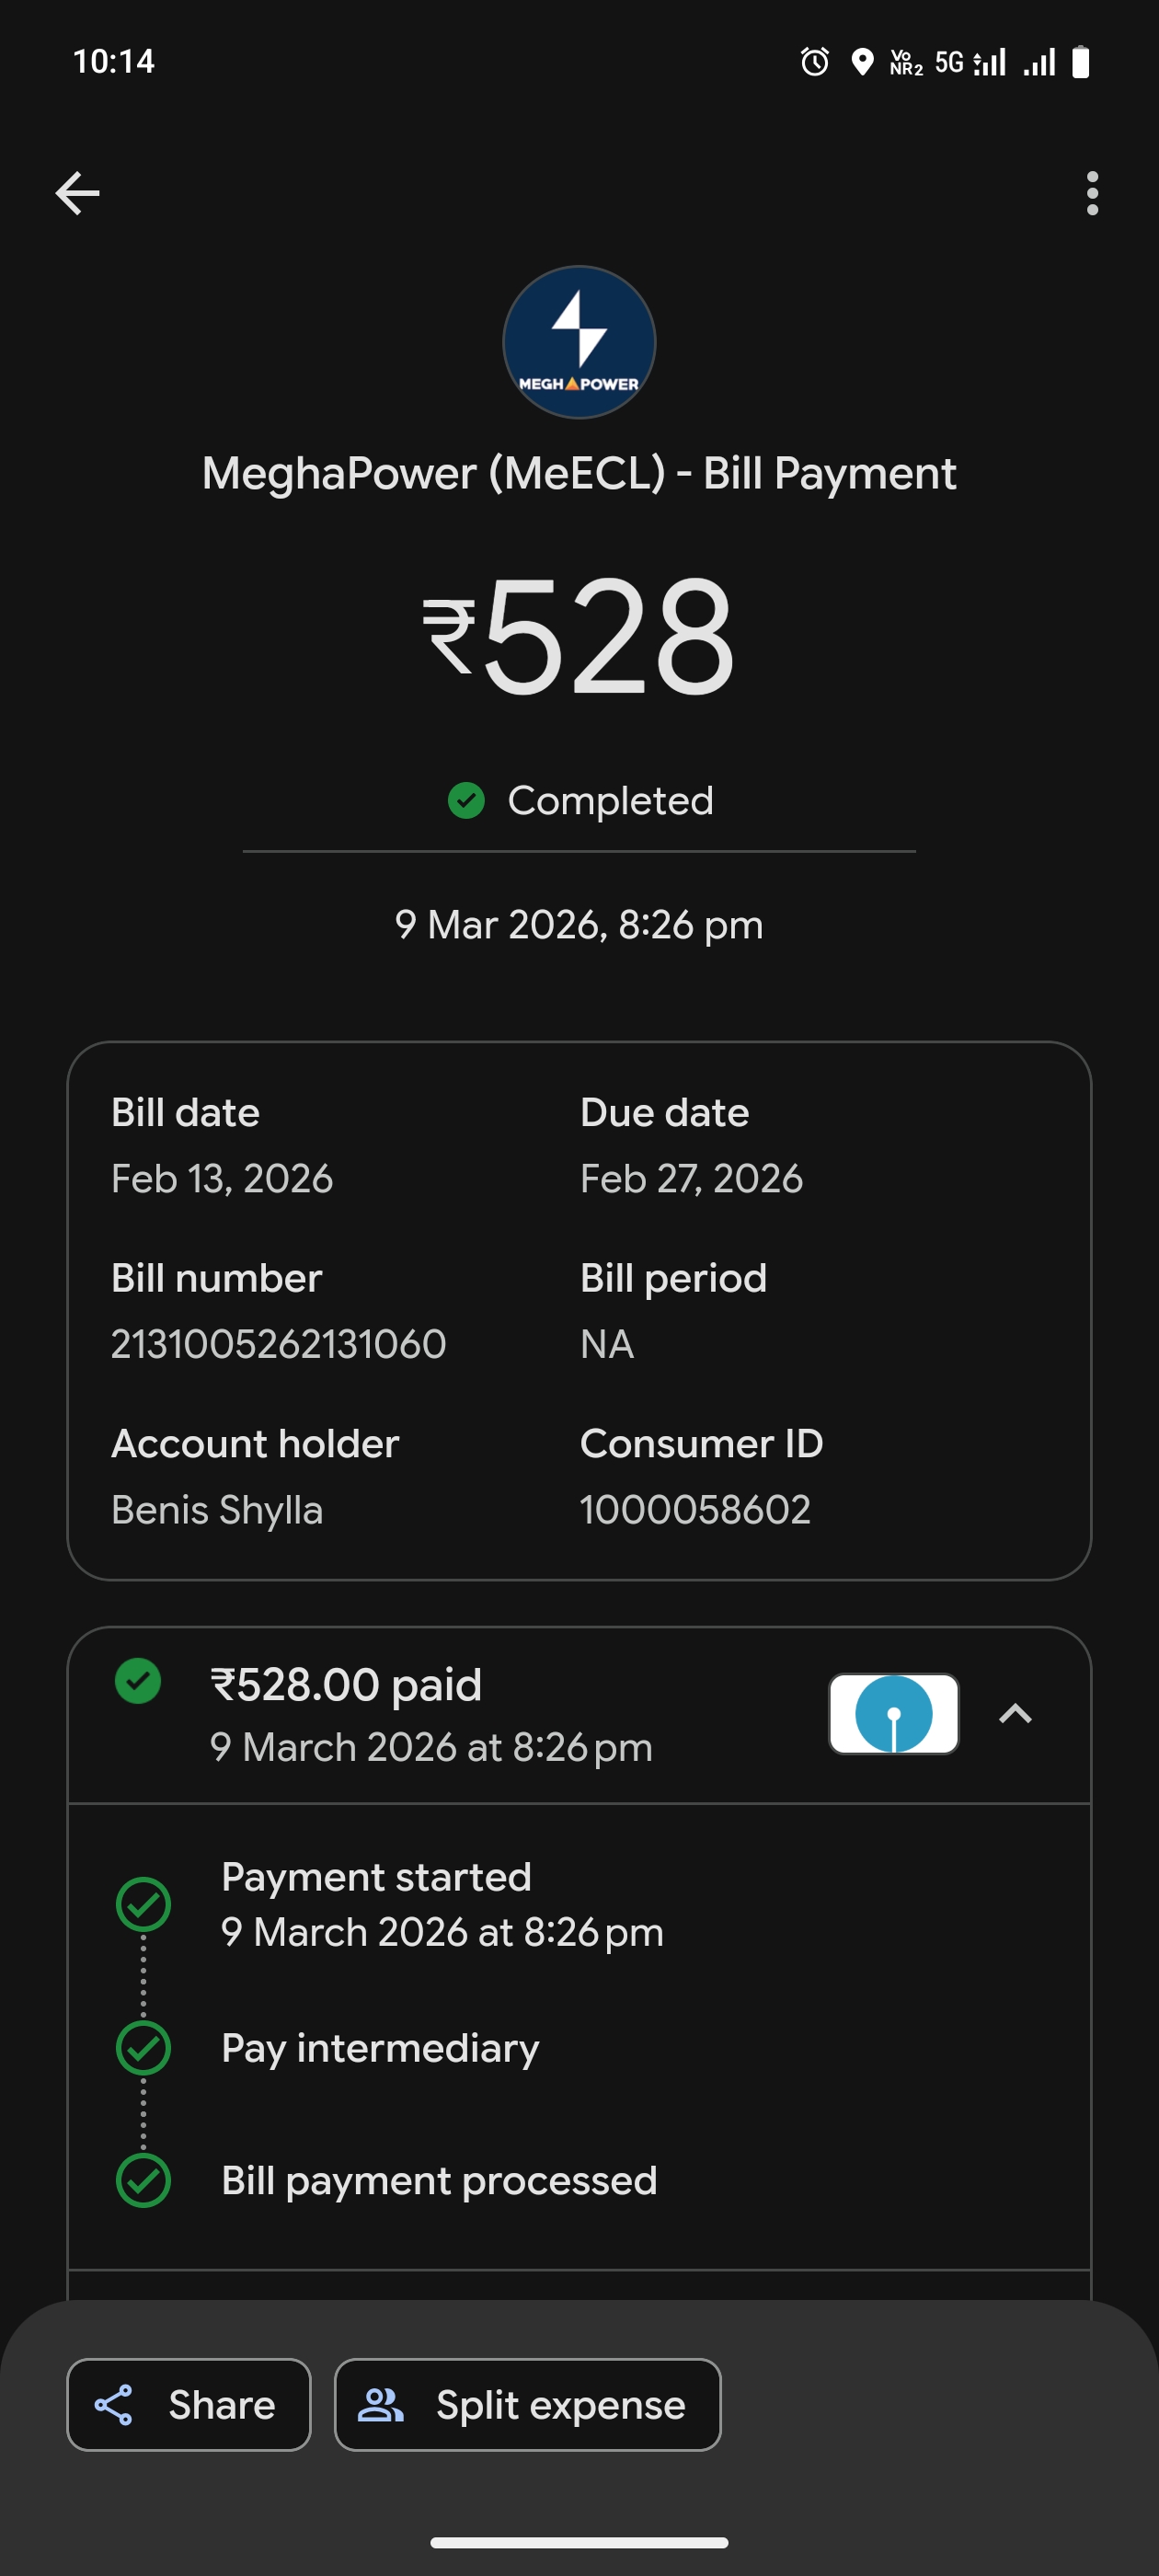
Task: Tap the Consumer ID 1000058602
Action: pyautogui.click(x=695, y=1509)
